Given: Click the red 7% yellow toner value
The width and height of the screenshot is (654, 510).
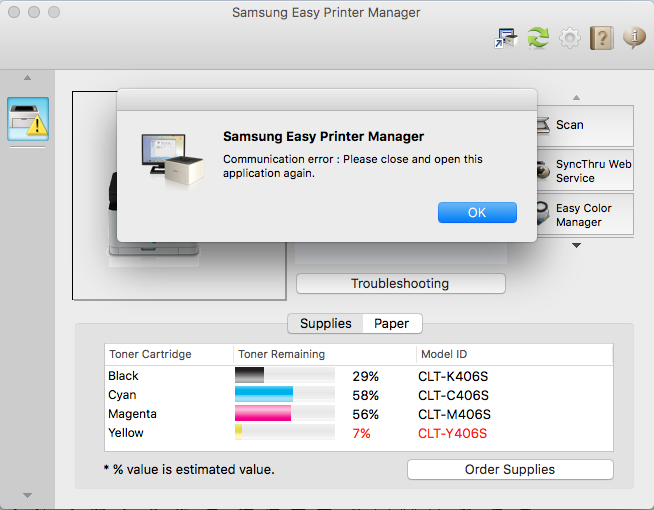Looking at the screenshot, I should point(361,434).
